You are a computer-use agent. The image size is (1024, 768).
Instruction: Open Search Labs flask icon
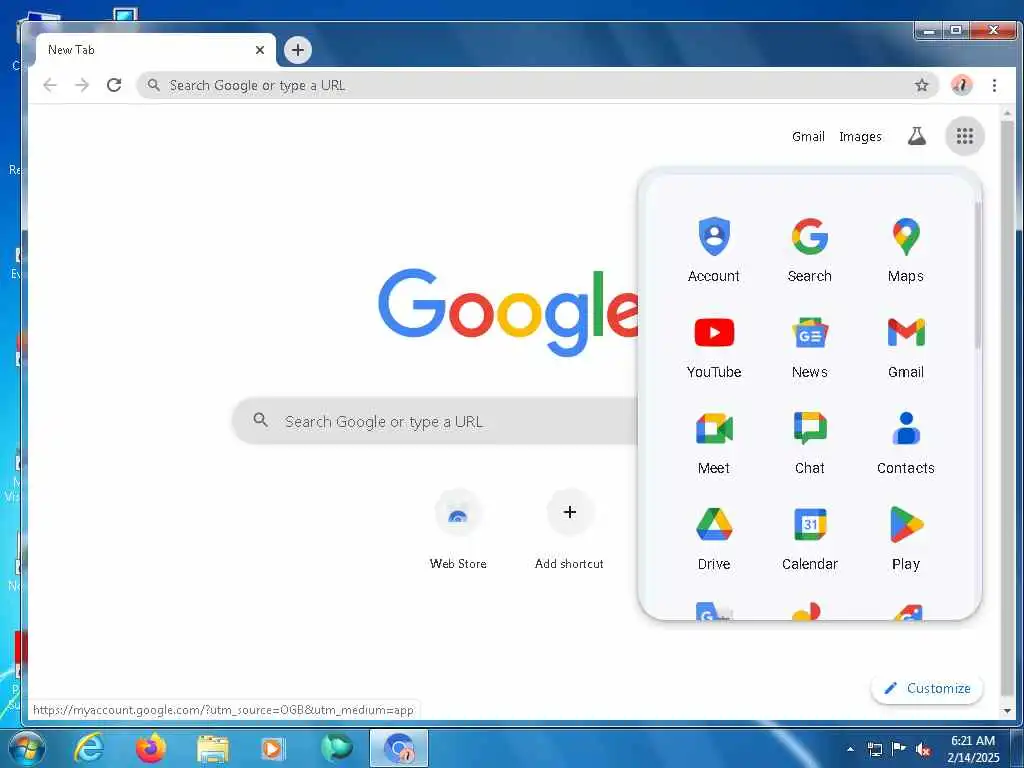tap(917, 136)
